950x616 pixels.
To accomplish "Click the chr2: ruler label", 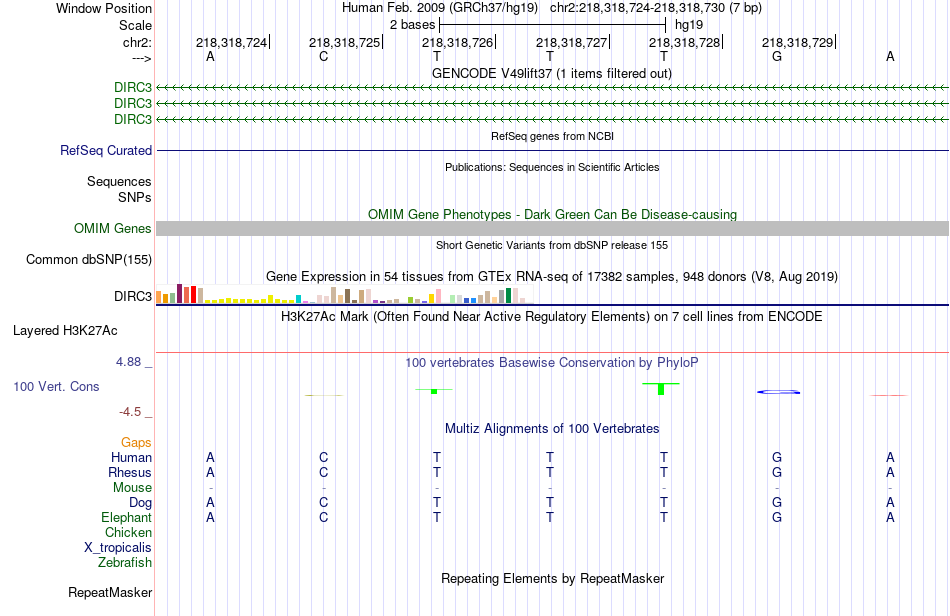I will 137,42.
